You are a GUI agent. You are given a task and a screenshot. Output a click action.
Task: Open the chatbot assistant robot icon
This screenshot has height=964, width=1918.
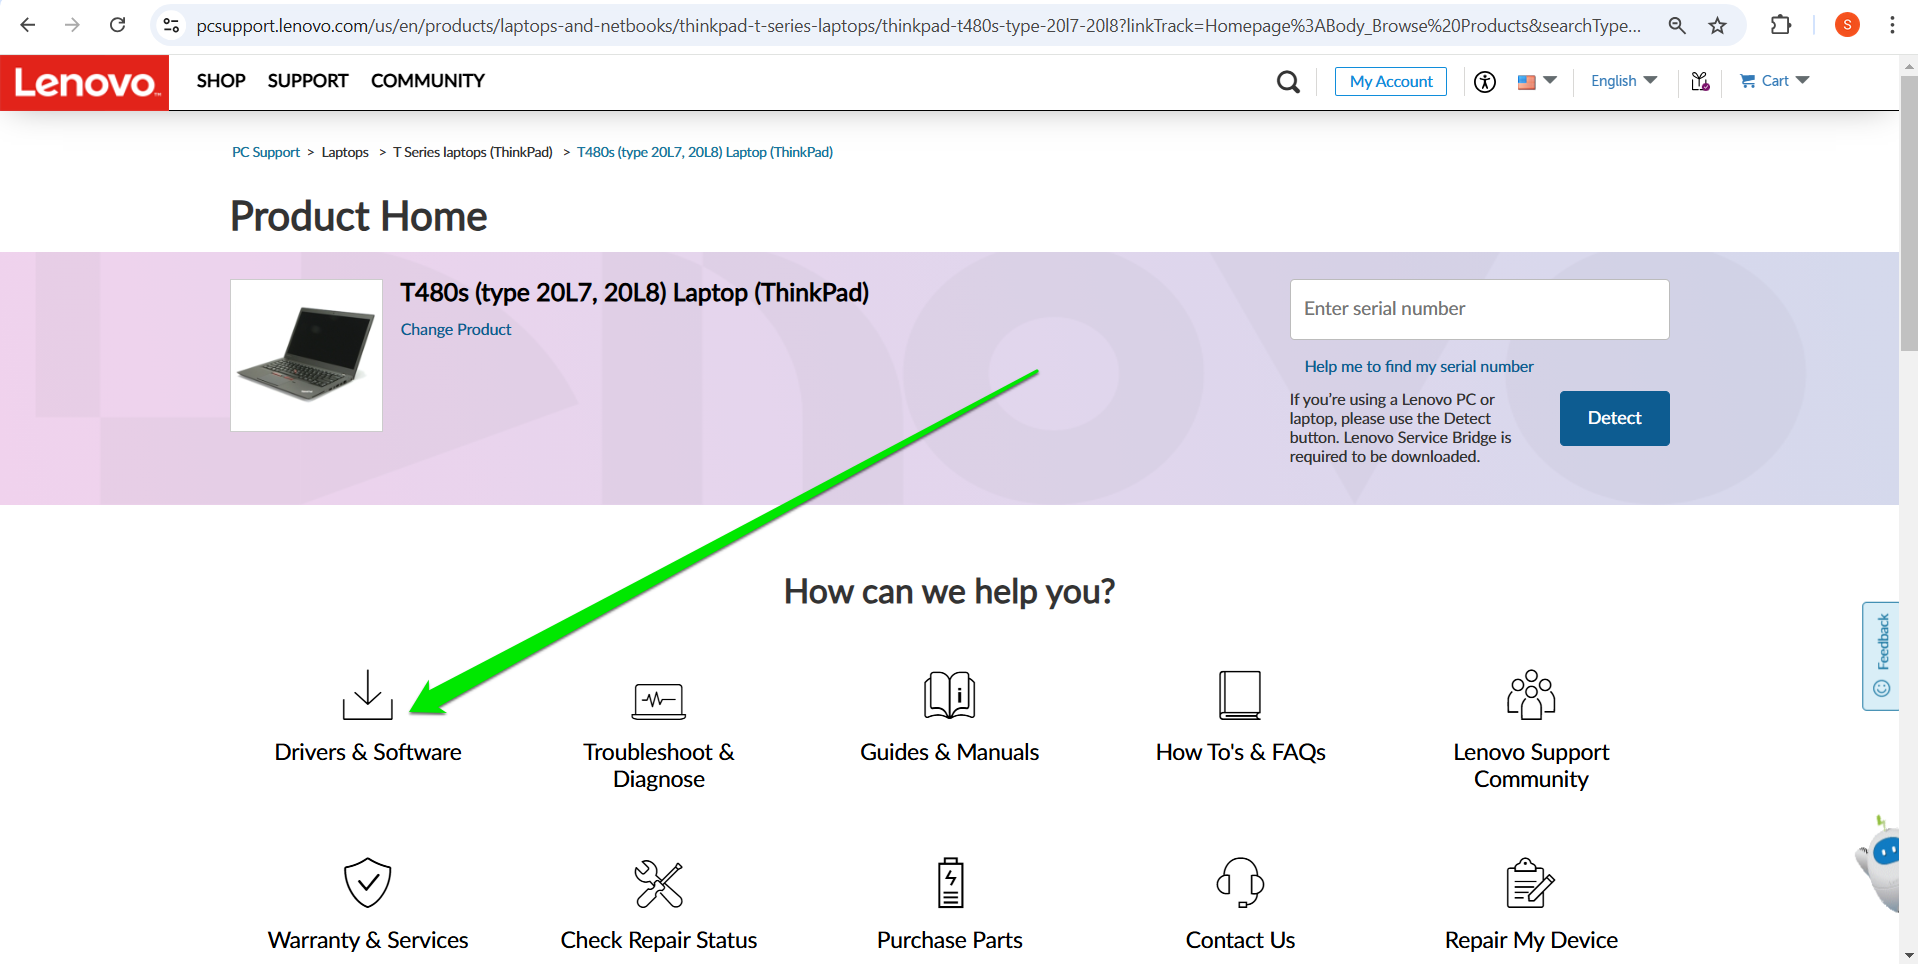pos(1880,865)
